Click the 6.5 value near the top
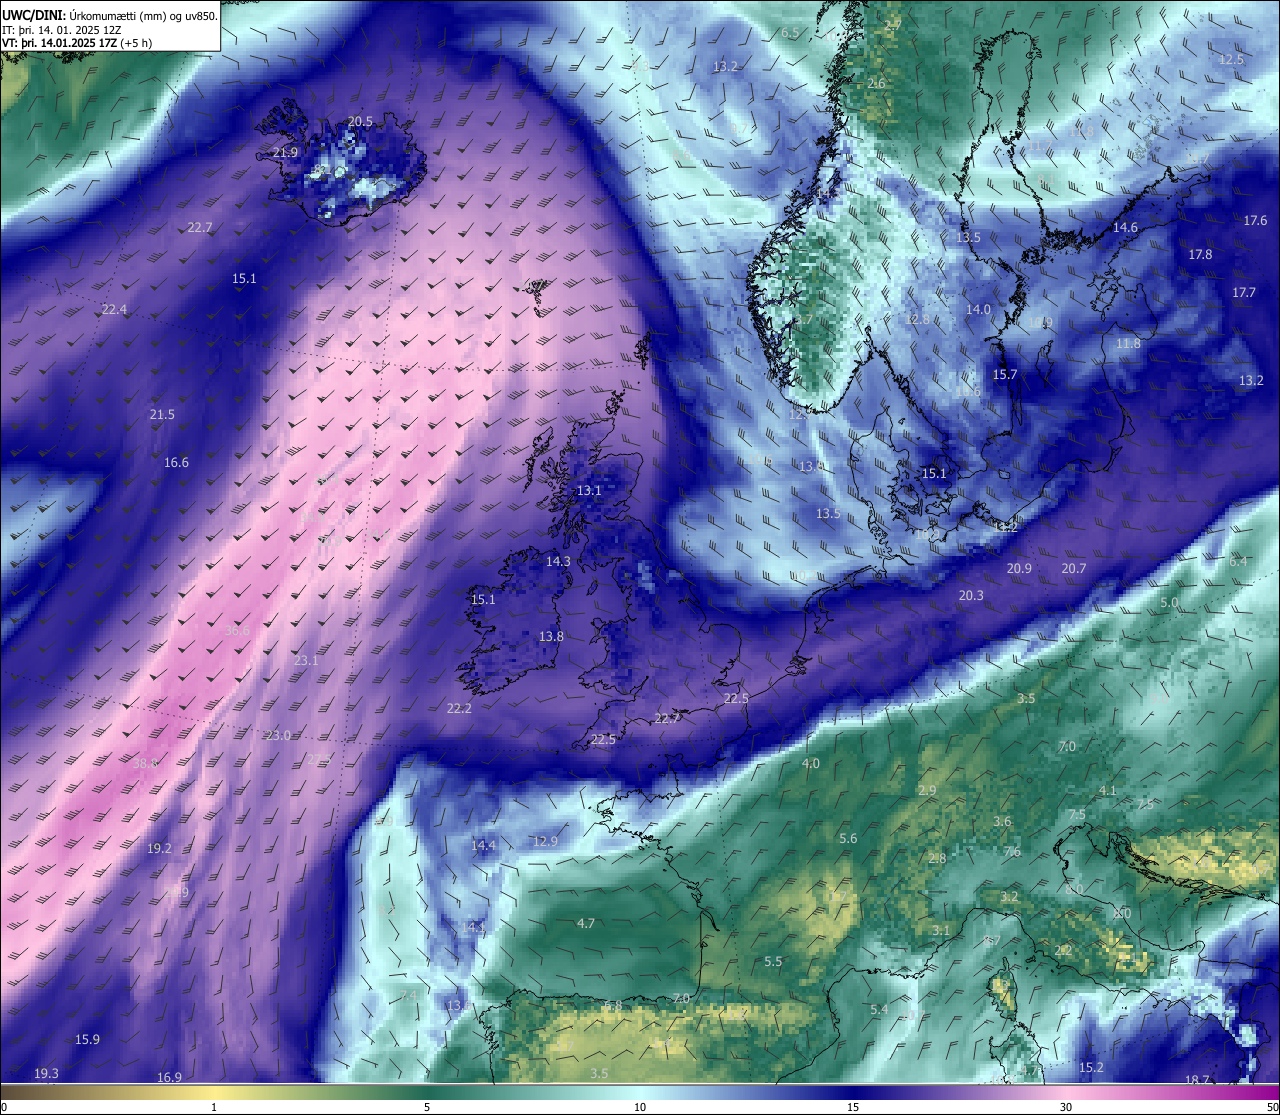 (790, 32)
